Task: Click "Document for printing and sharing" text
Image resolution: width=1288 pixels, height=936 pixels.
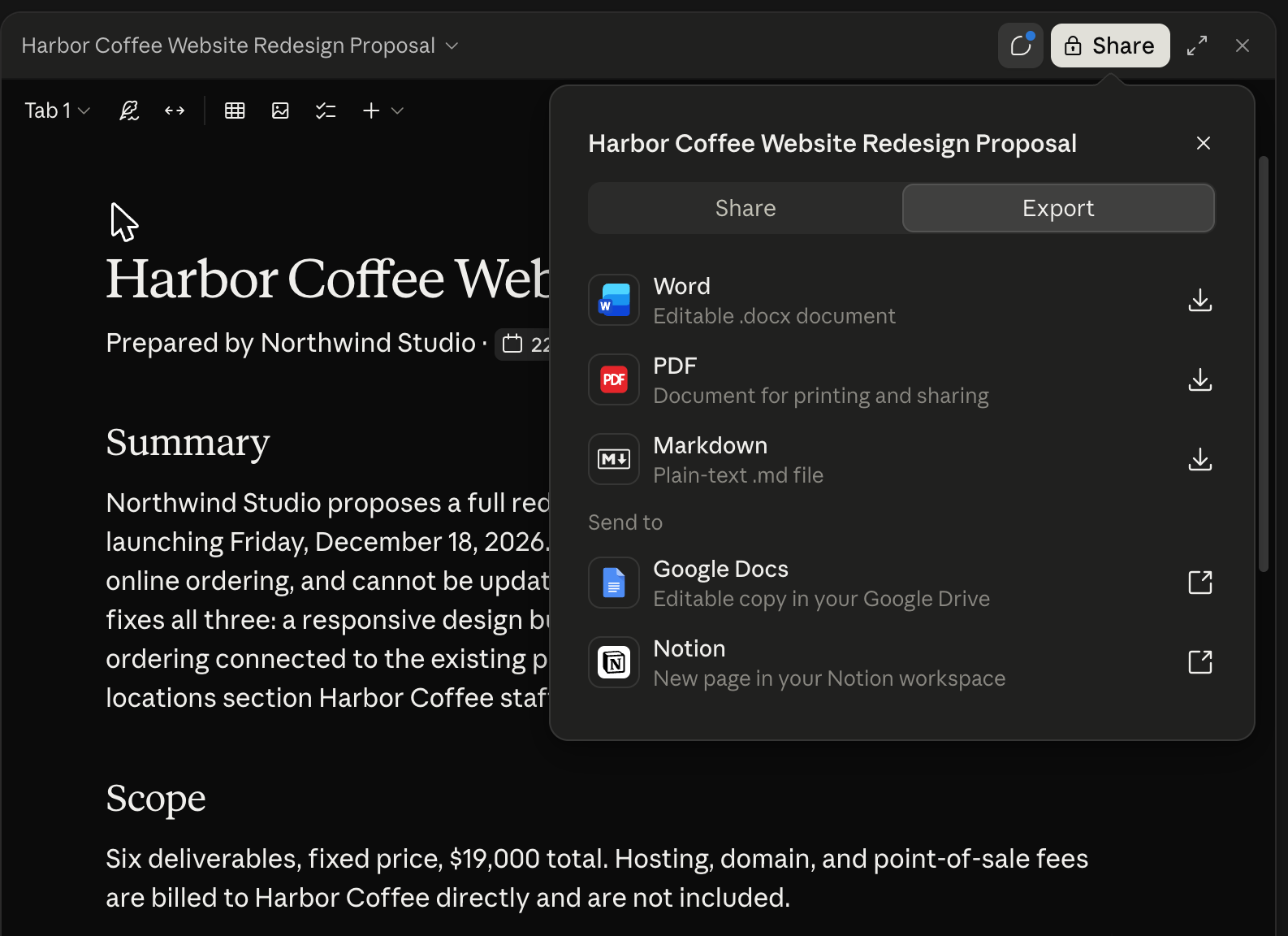Action: coord(821,396)
